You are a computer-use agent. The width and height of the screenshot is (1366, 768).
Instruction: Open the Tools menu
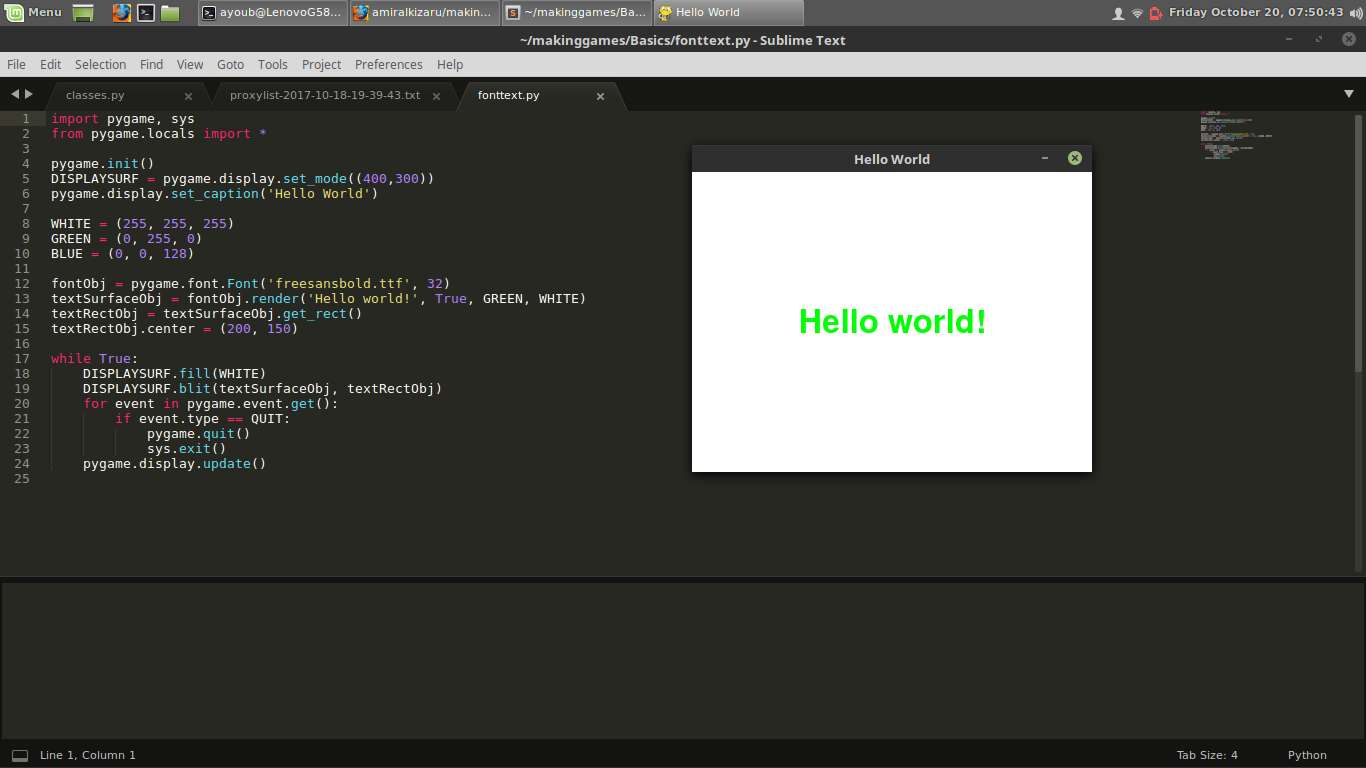[272, 64]
